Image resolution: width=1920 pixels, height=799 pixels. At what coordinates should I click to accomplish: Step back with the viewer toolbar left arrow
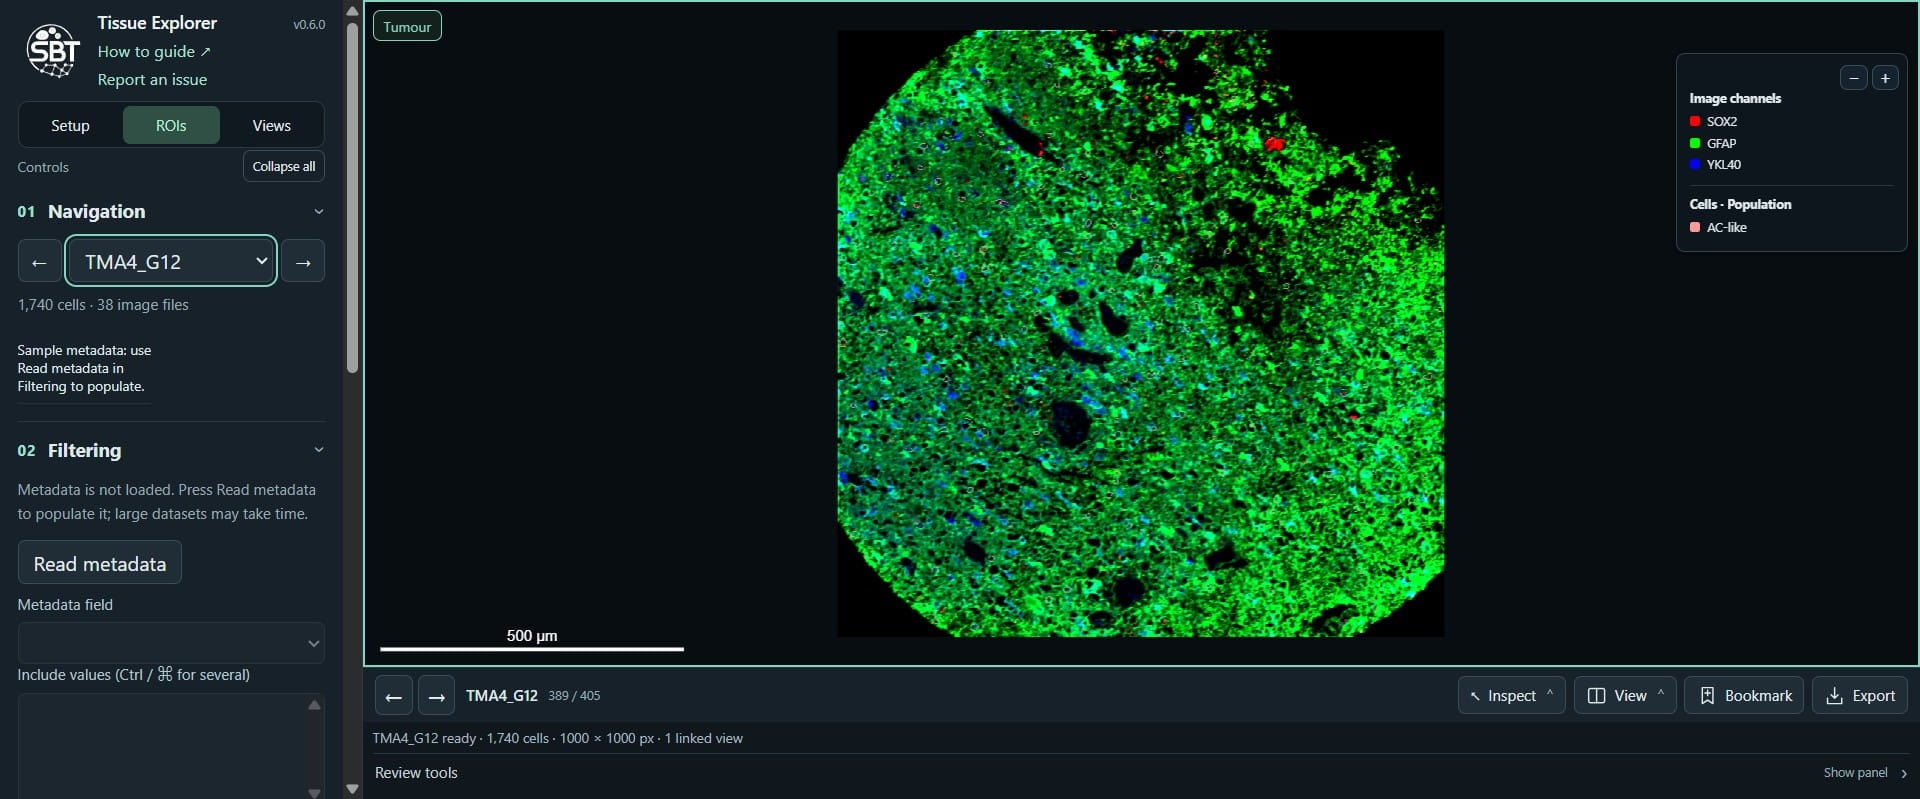394,696
